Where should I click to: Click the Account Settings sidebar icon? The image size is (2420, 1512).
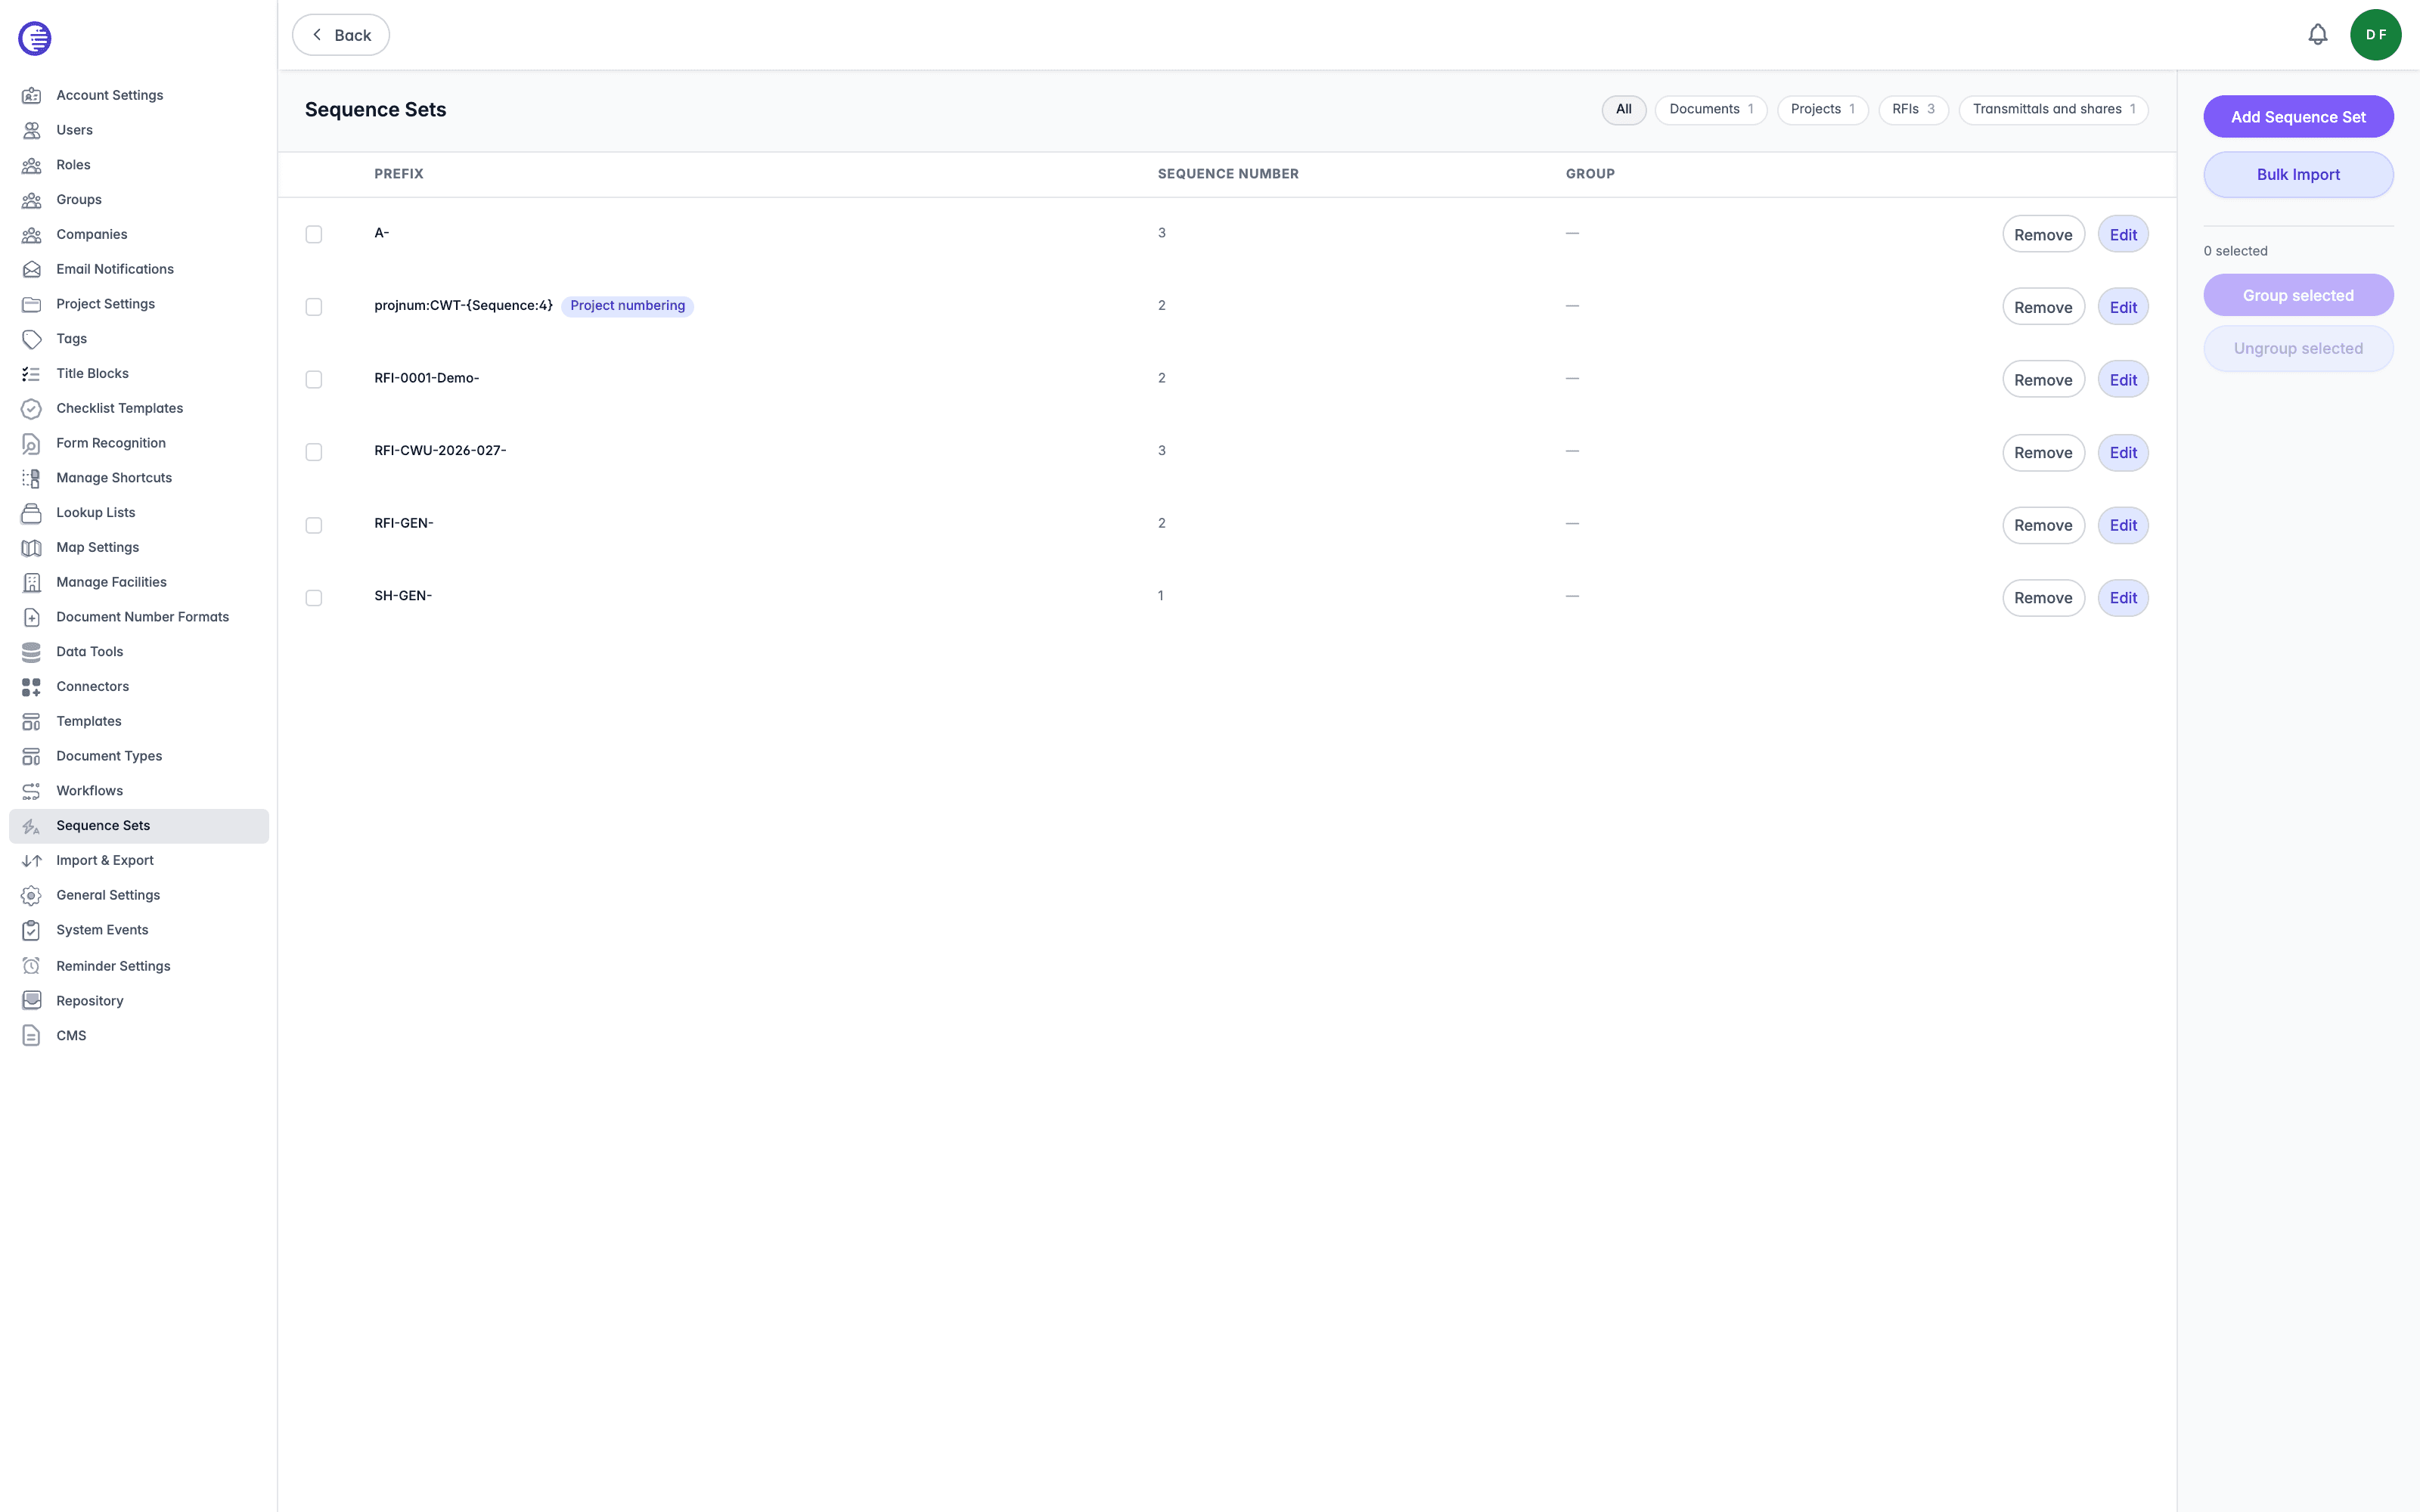coord(32,95)
